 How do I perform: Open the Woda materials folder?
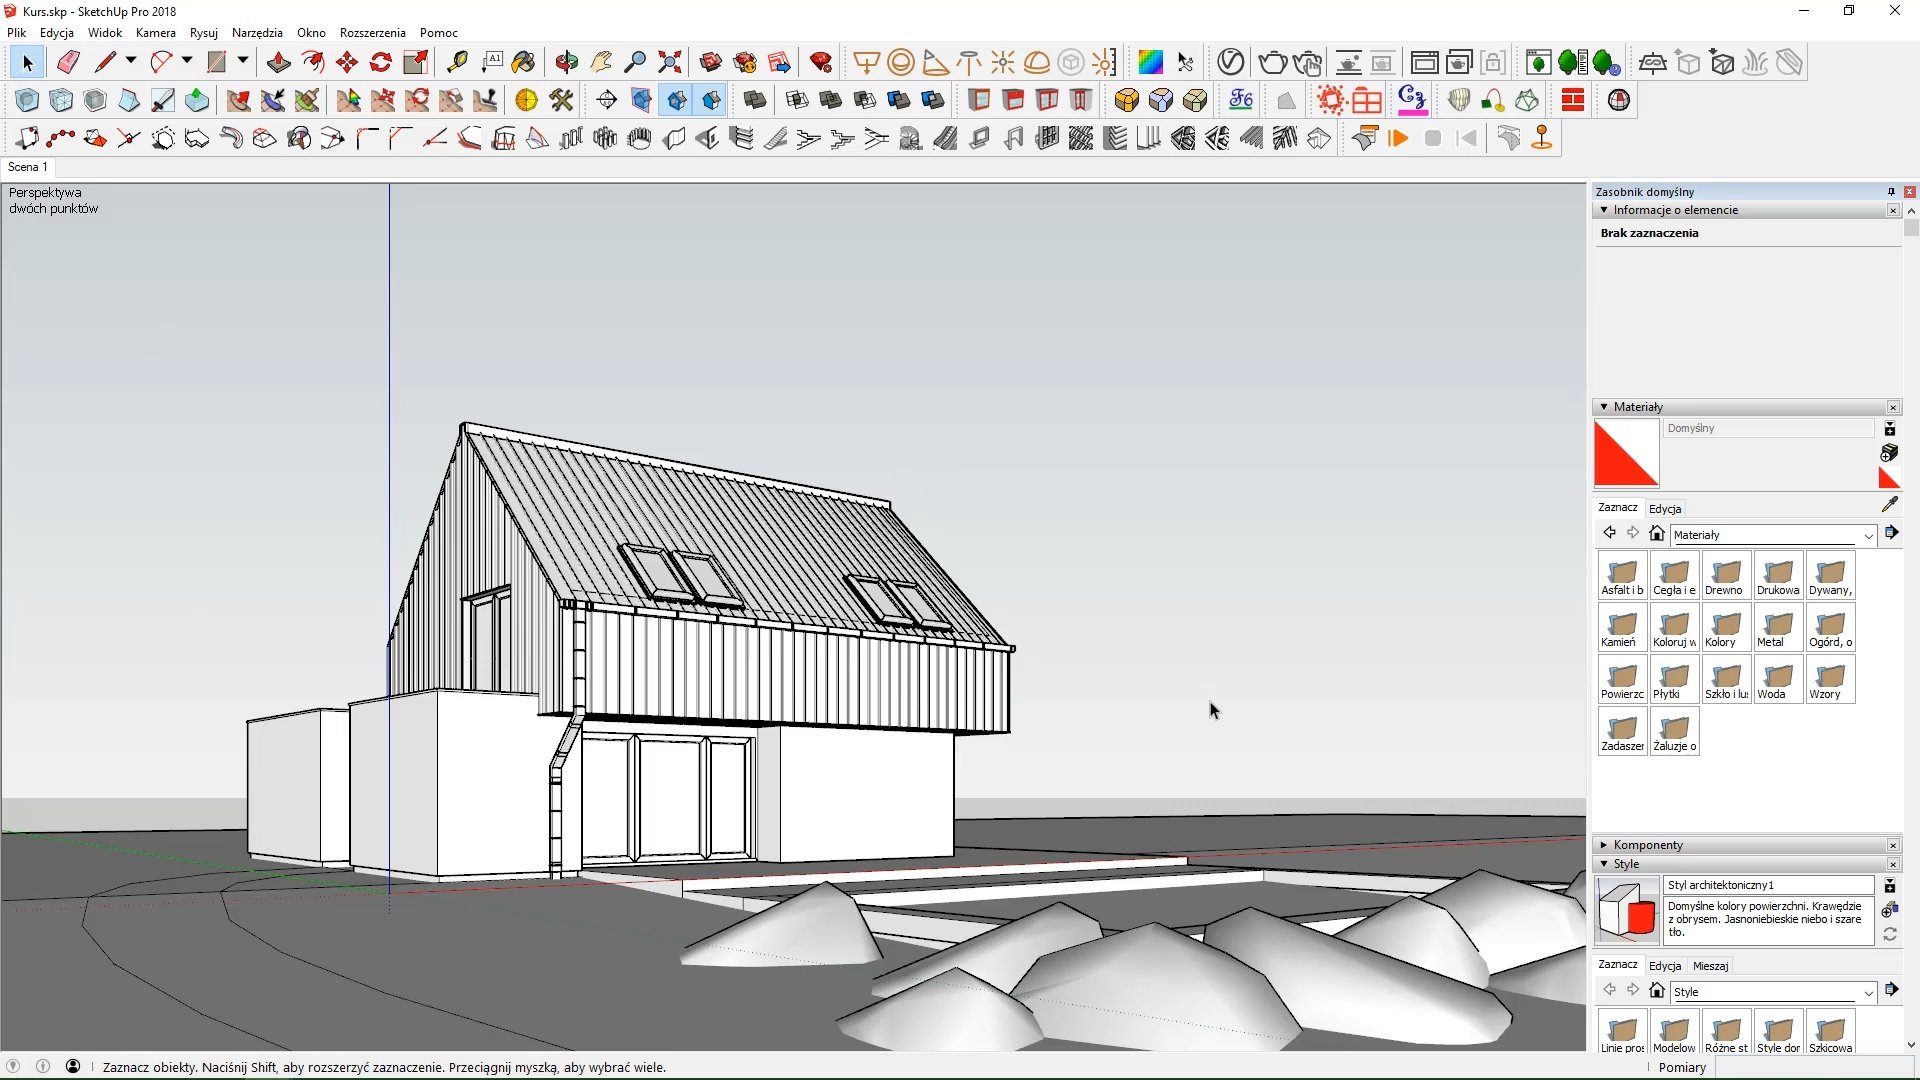coord(1778,680)
